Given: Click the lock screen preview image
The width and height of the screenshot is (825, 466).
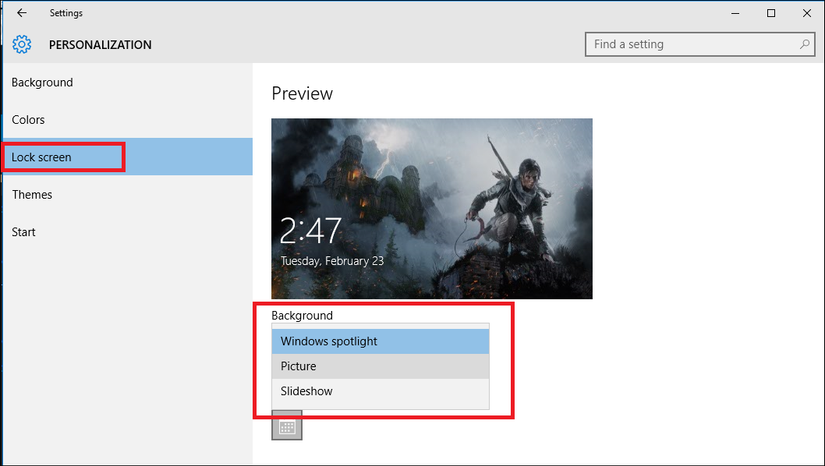Looking at the screenshot, I should [x=432, y=208].
